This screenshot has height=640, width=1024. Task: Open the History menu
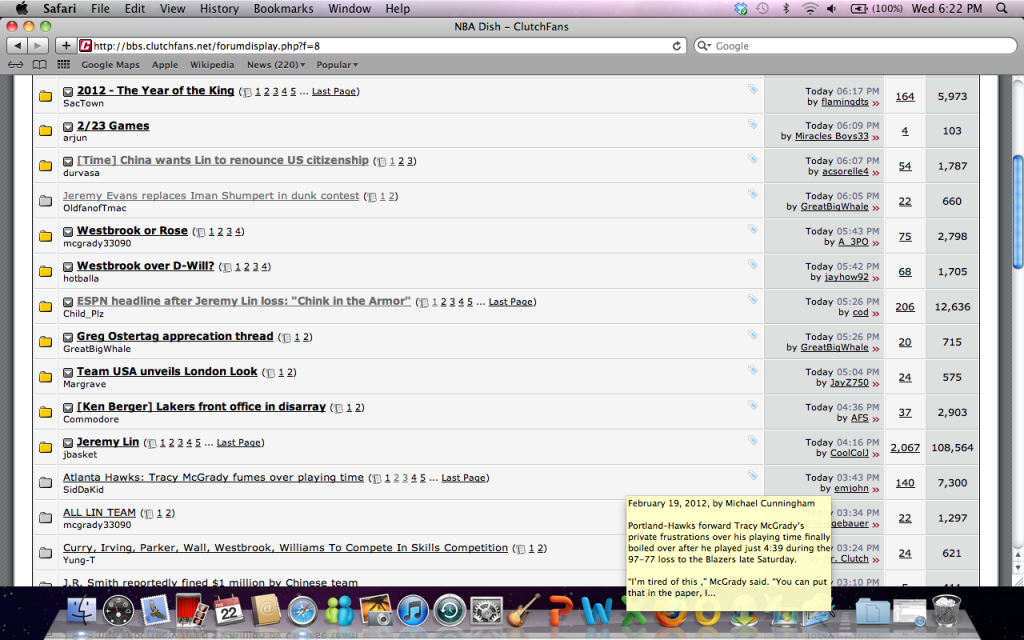[x=219, y=8]
